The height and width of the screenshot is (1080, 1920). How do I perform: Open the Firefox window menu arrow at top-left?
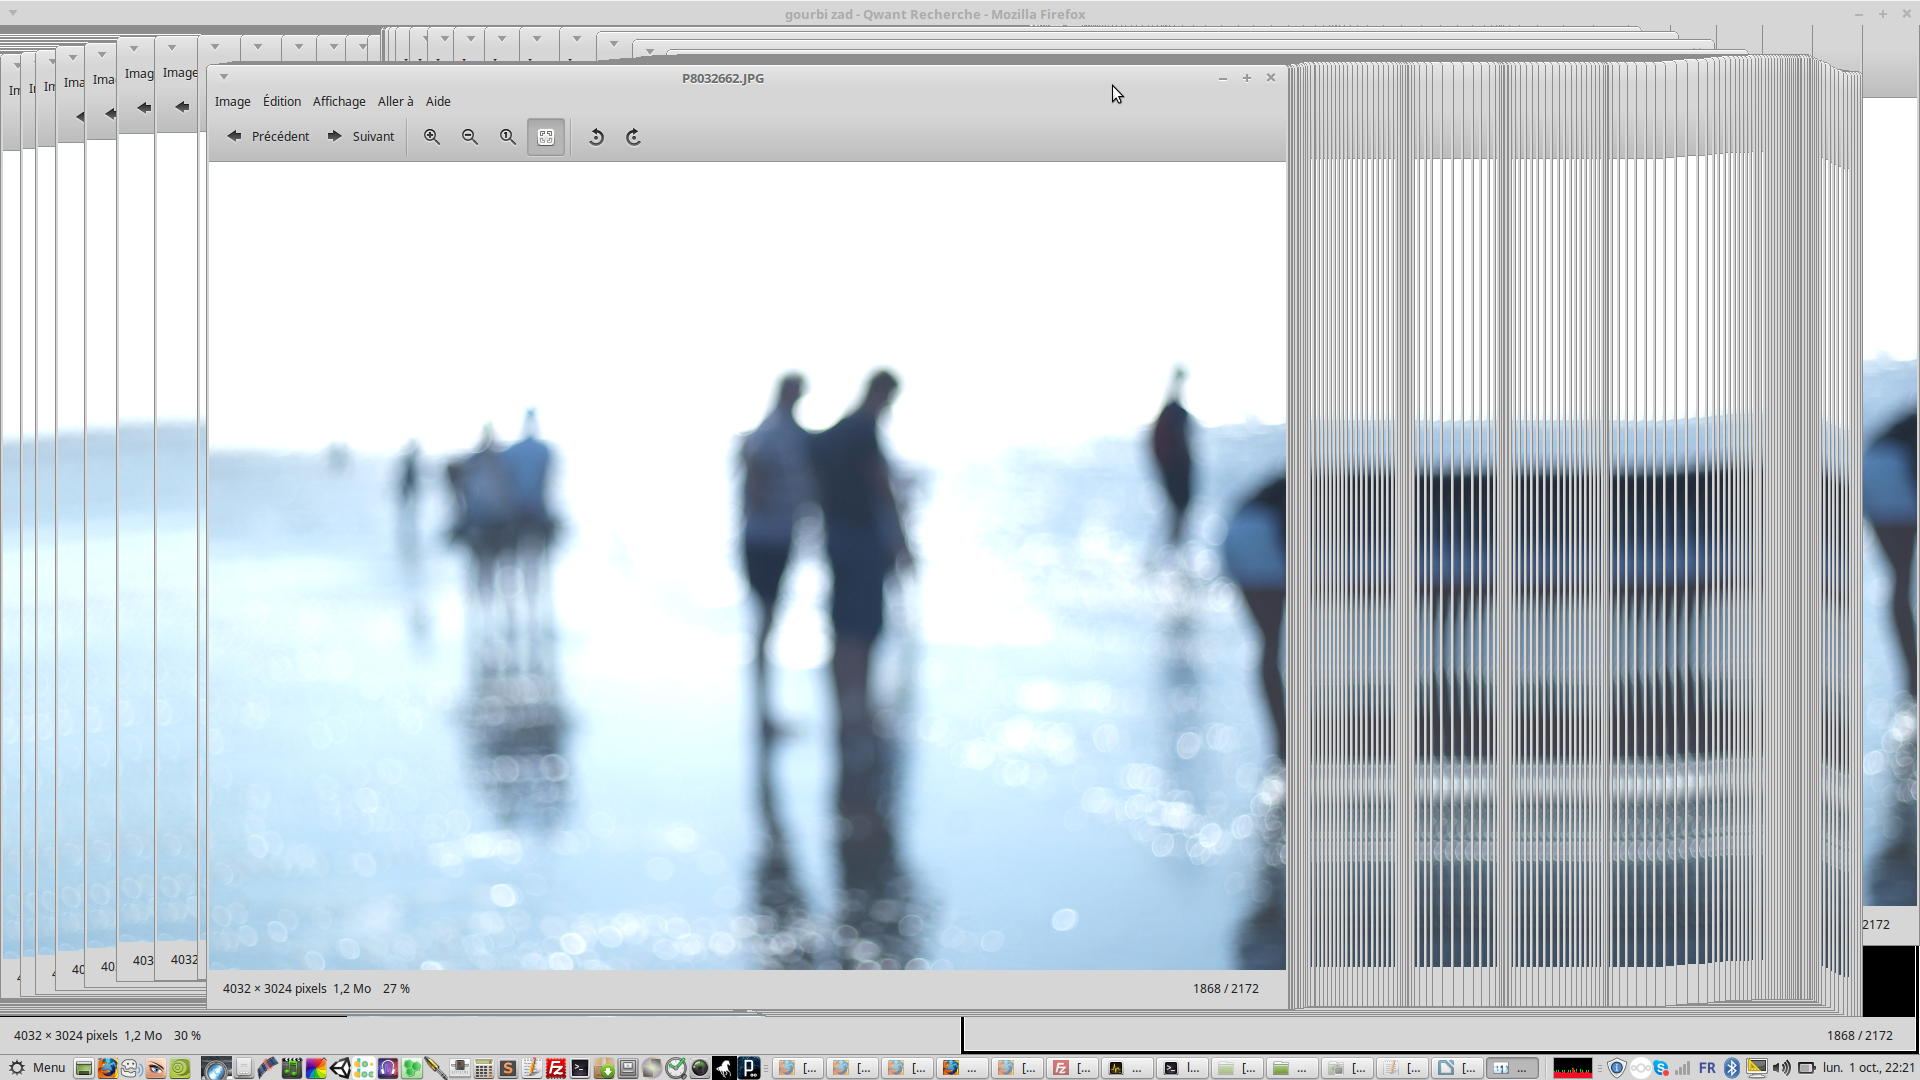[x=12, y=13]
